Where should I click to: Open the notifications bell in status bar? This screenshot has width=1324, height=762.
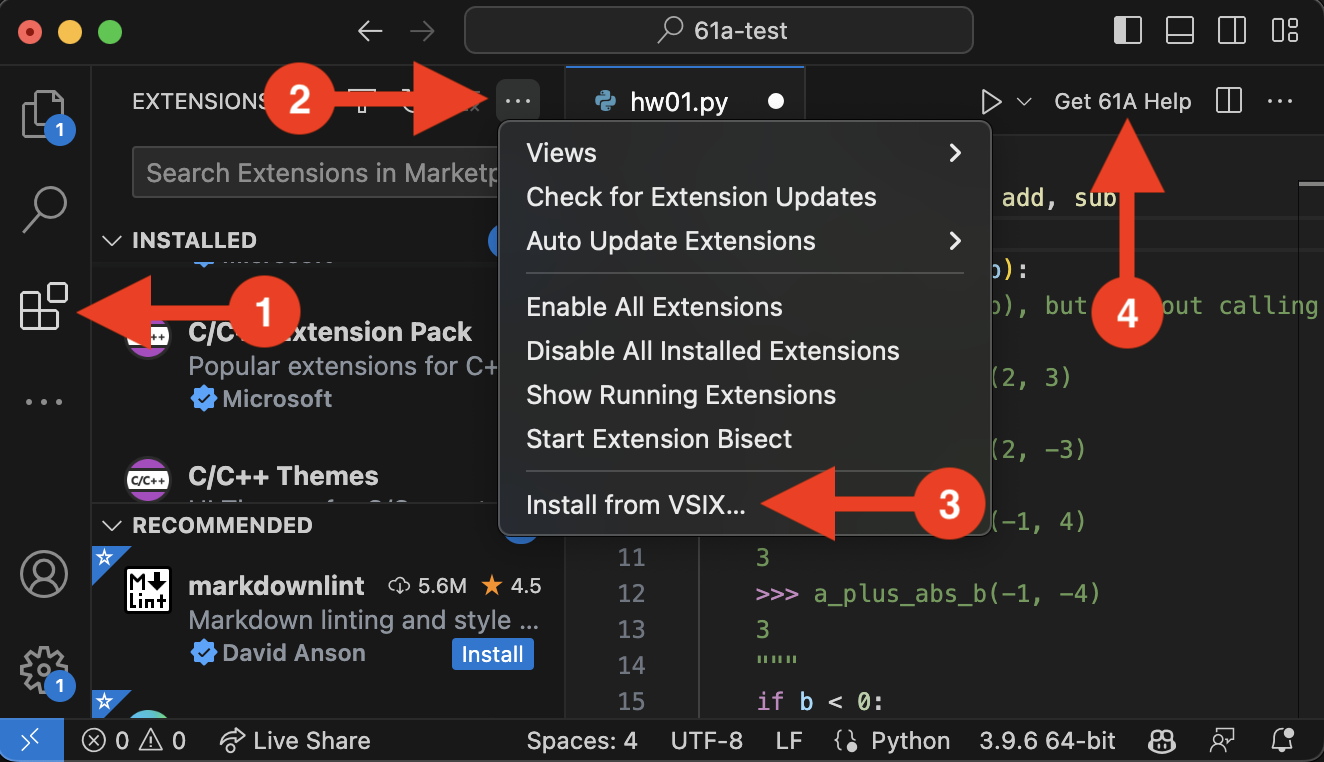click(1284, 740)
